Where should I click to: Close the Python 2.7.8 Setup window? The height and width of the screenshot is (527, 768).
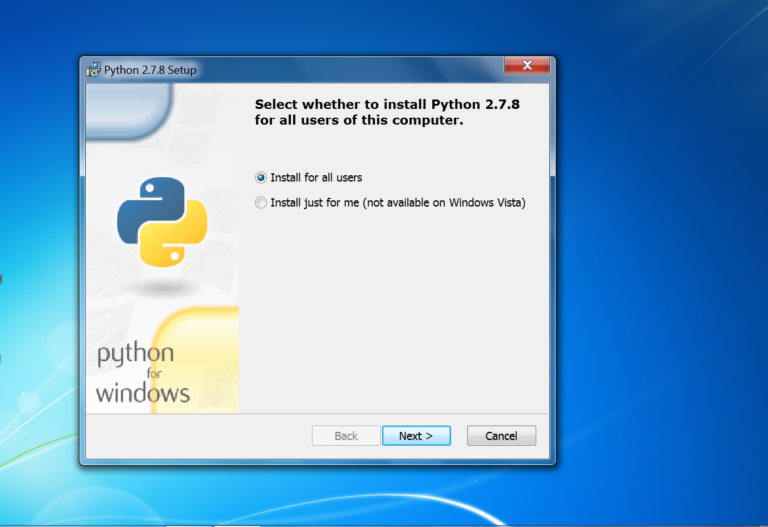pyautogui.click(x=526, y=68)
